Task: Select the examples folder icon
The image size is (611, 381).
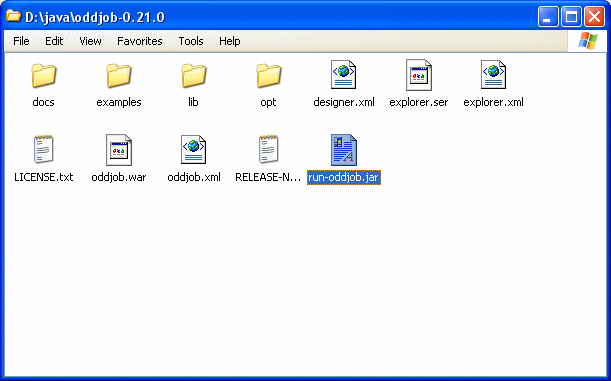Action: [119, 76]
